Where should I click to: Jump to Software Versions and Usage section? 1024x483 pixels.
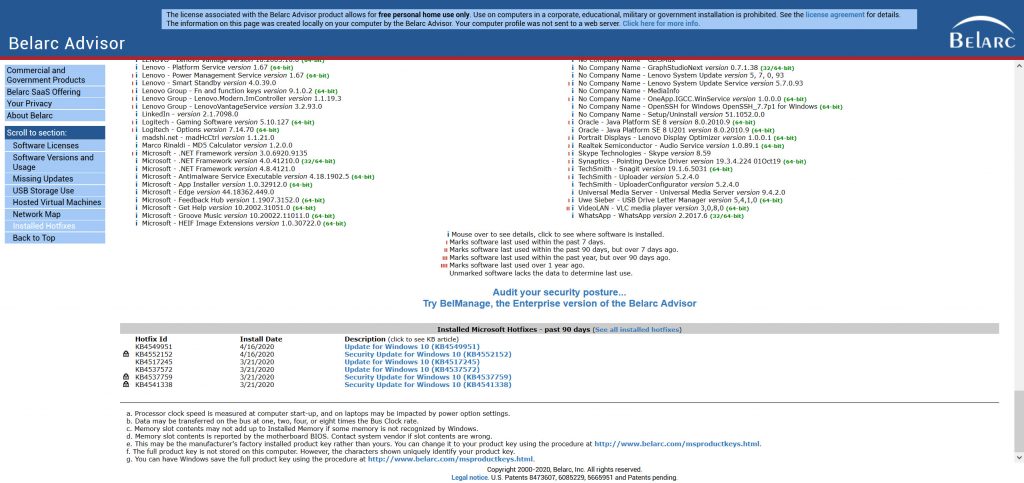click(x=54, y=163)
